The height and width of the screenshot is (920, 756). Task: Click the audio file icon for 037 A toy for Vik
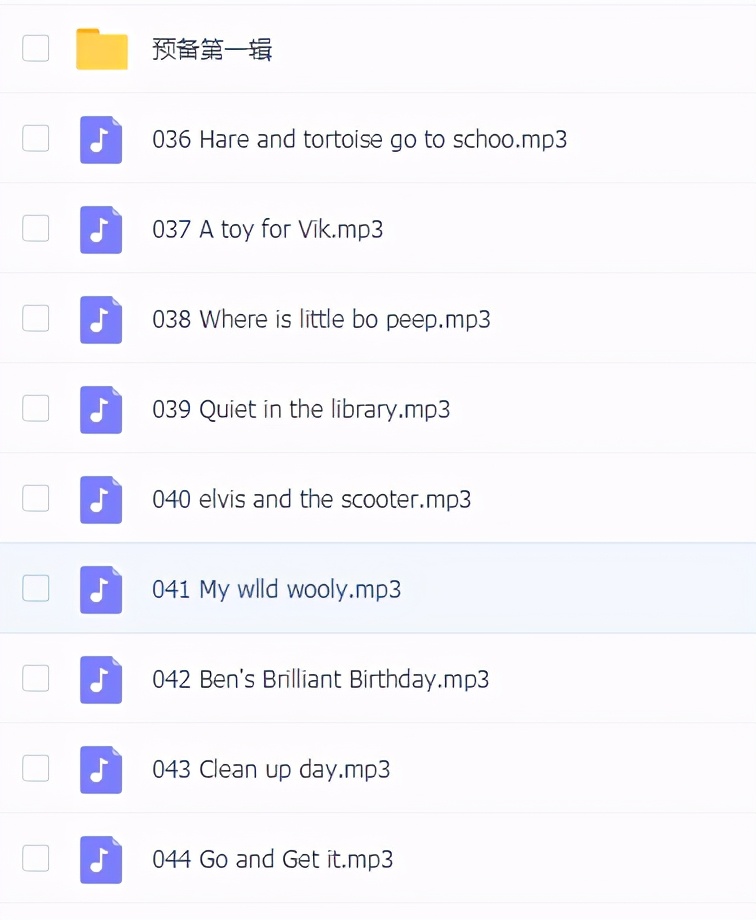tap(101, 229)
